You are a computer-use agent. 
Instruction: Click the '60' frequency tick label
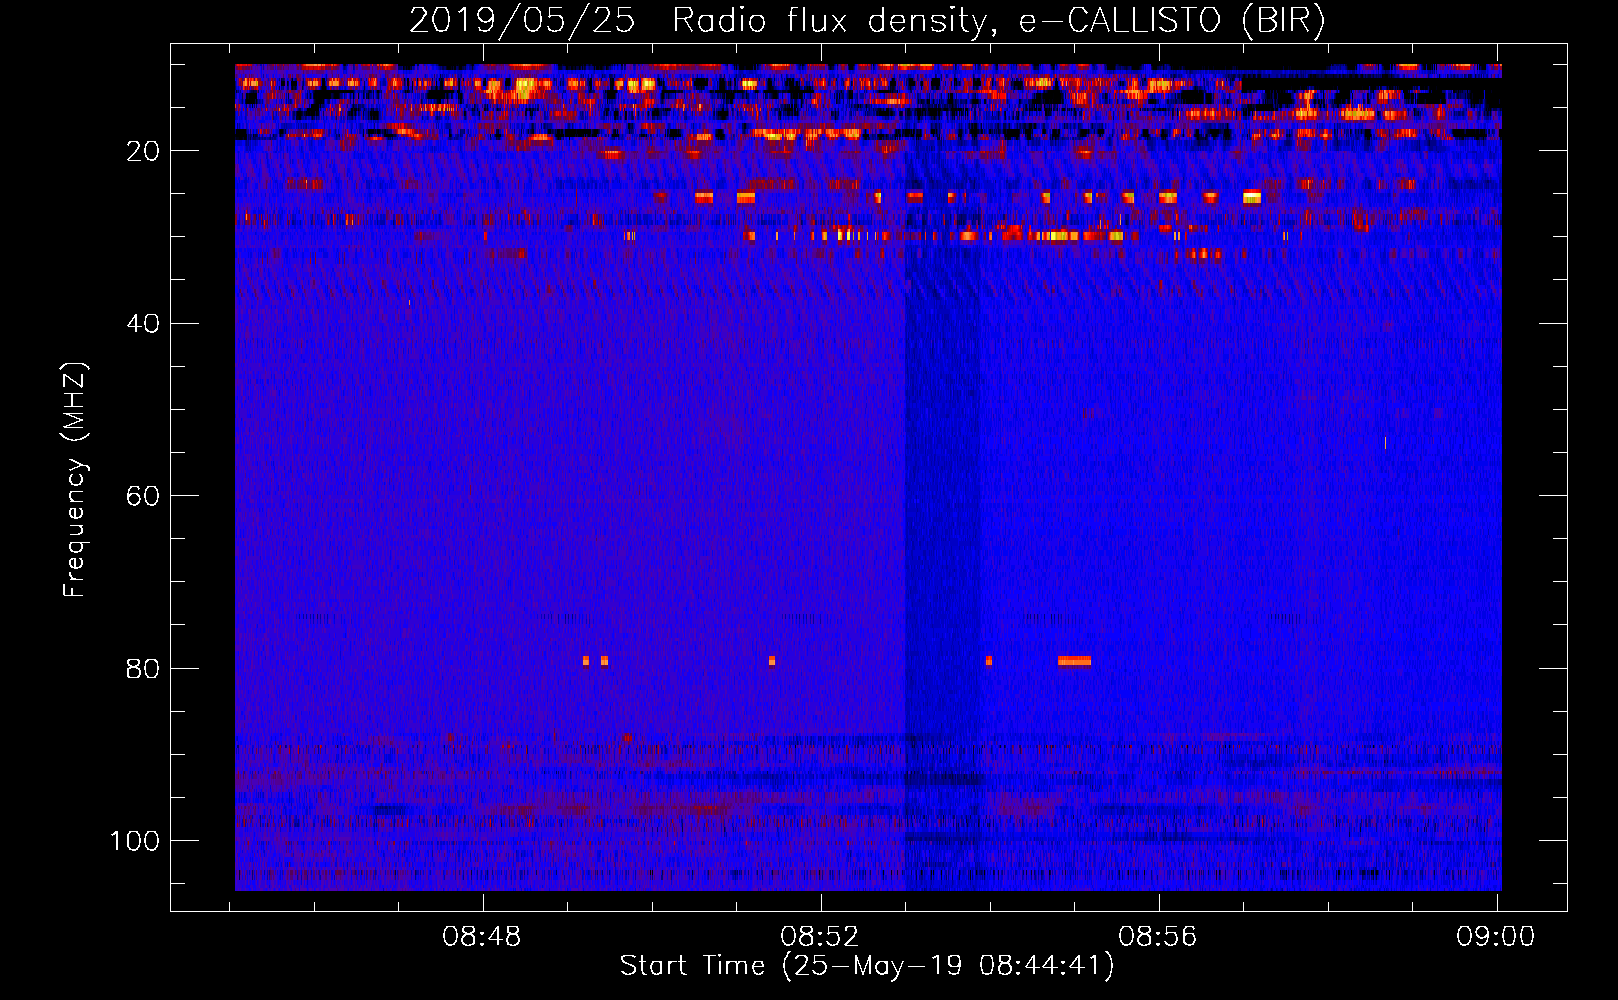(x=143, y=496)
